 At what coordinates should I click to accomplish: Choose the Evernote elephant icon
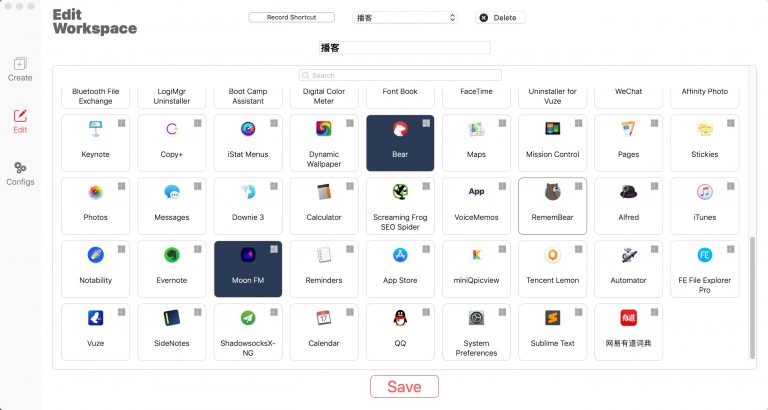(x=171, y=255)
